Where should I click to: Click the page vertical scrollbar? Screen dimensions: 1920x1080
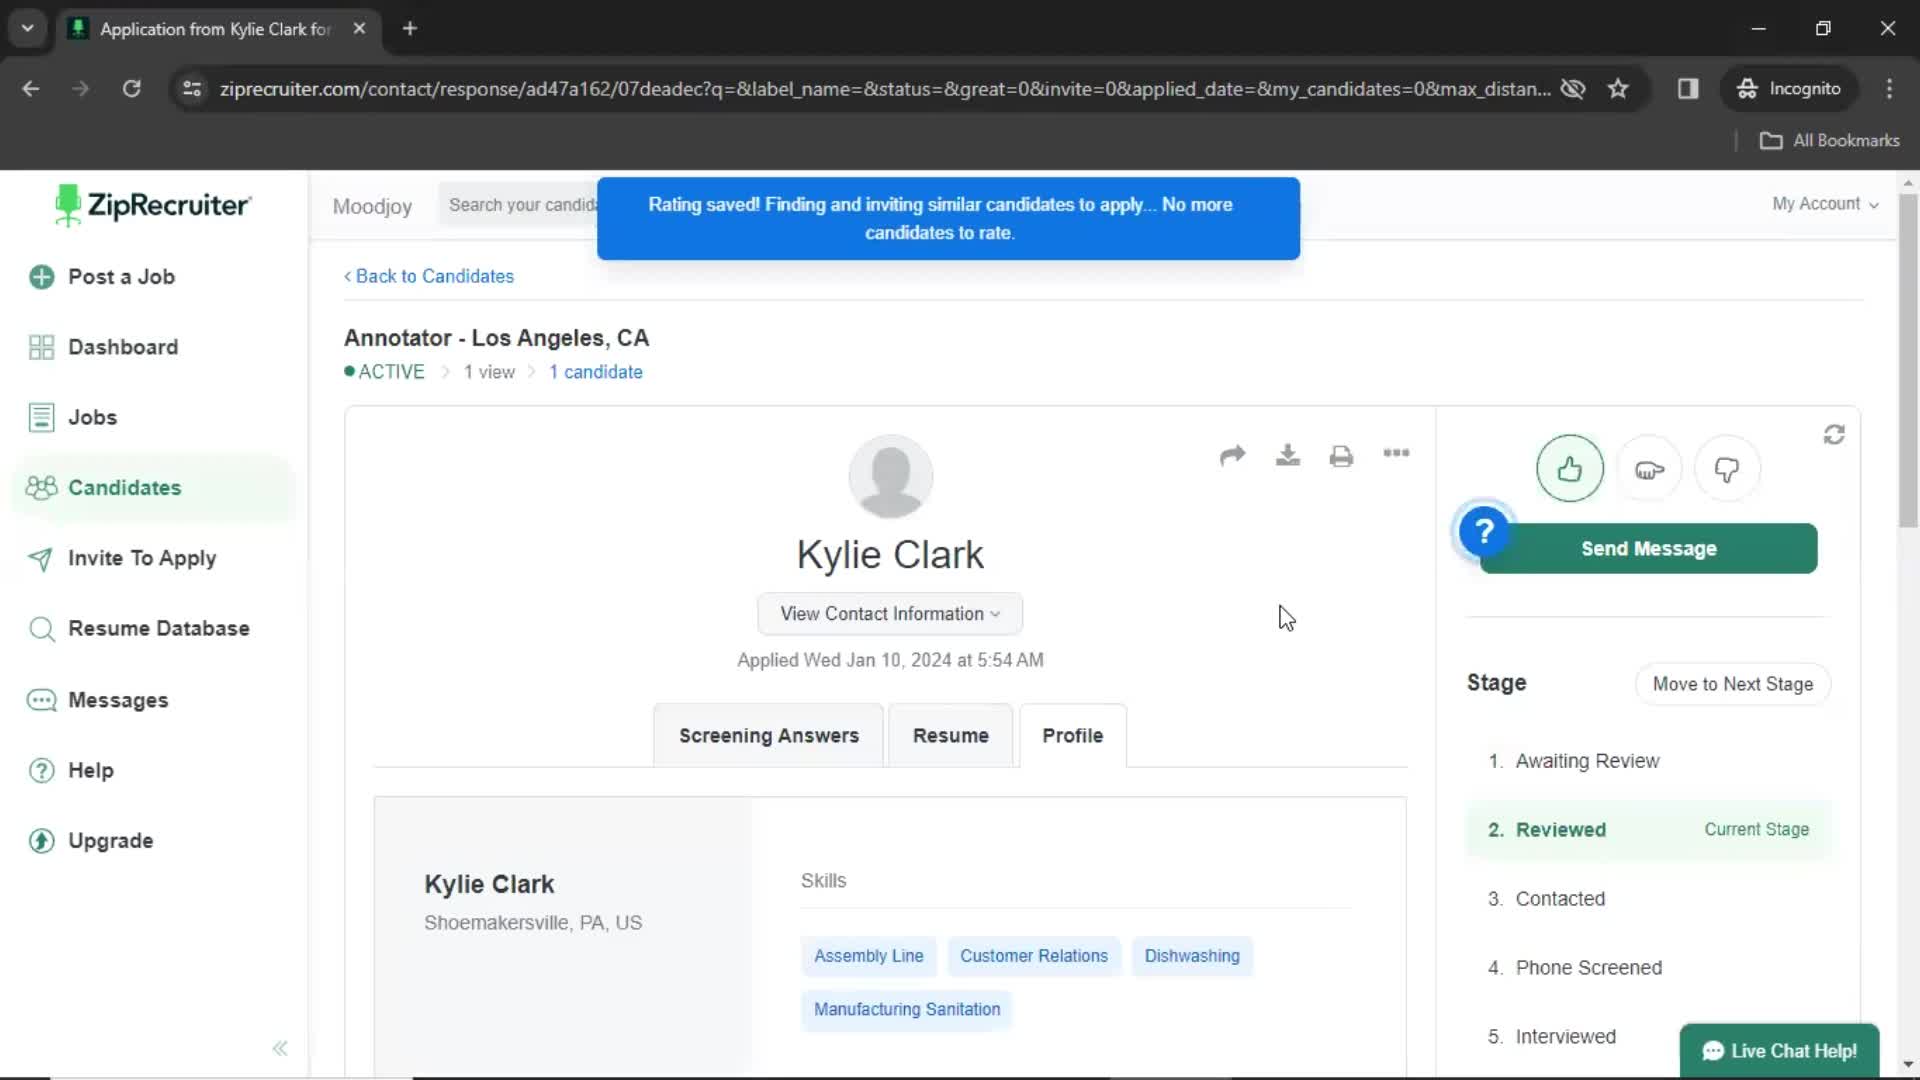click(x=1908, y=360)
